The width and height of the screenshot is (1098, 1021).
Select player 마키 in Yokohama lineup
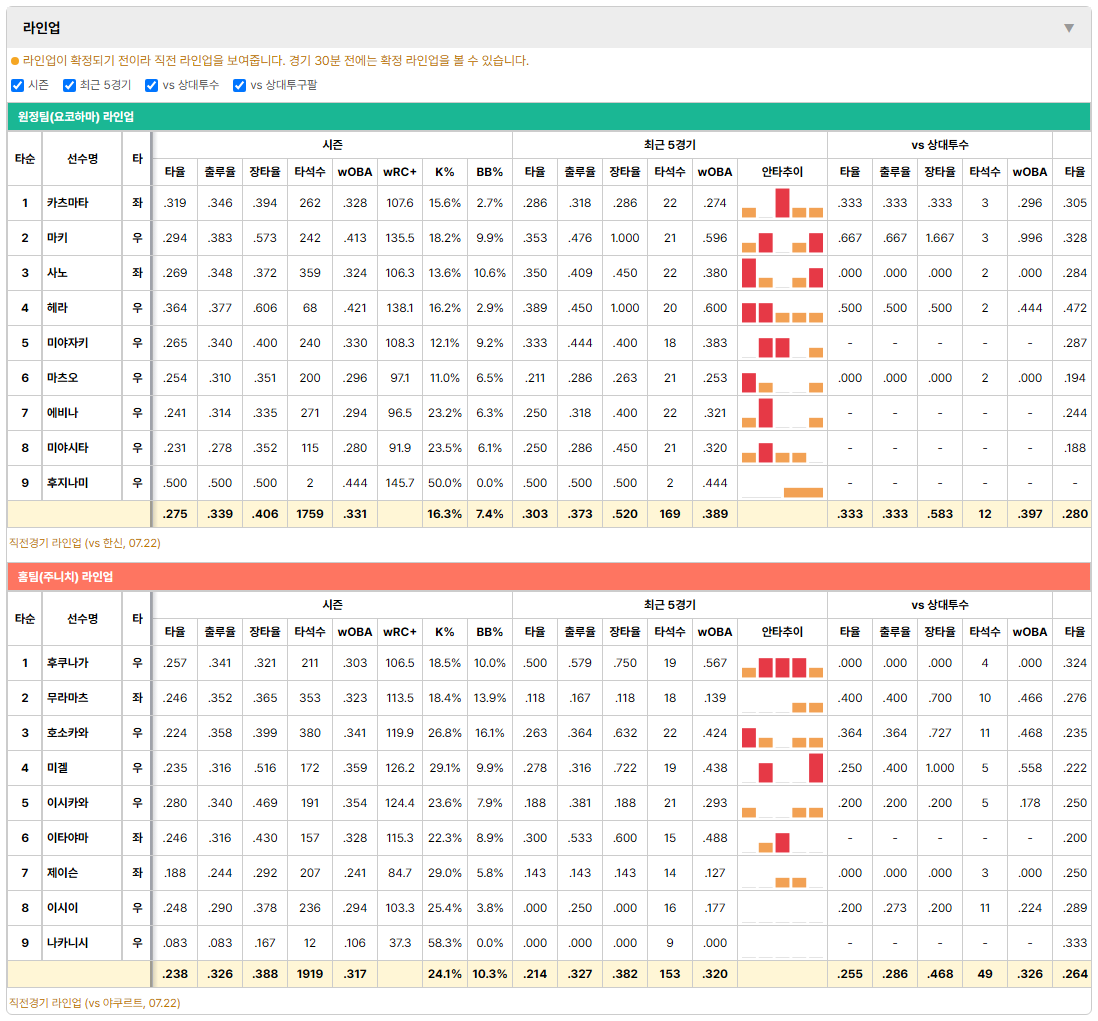point(57,238)
